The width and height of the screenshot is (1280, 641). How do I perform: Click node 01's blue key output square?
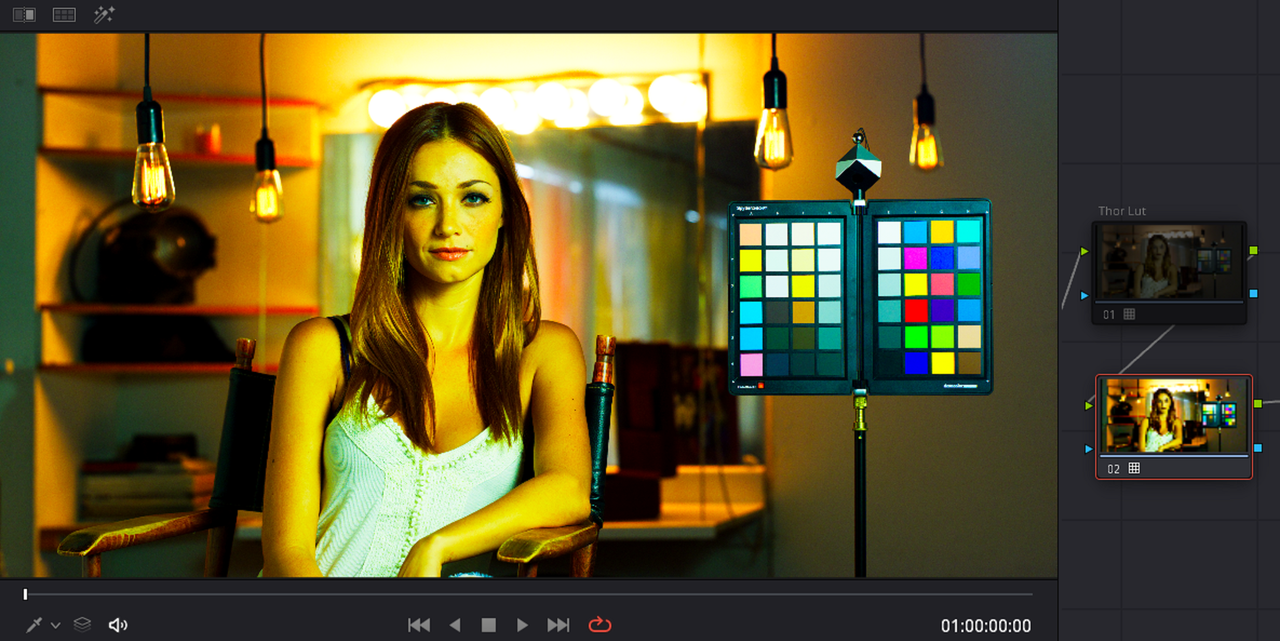1253,293
